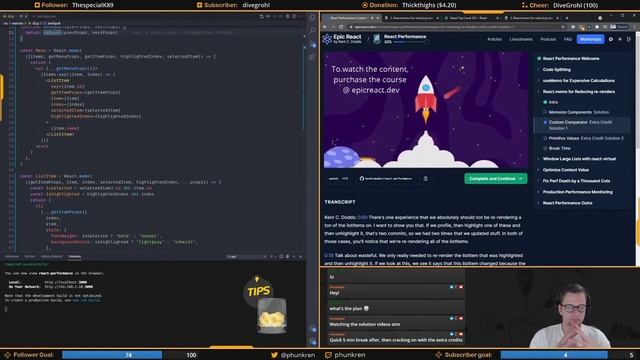This screenshot has height=360, width=640.
Task: Collapse React.memo for Reducing re-renders section
Action: point(578,92)
